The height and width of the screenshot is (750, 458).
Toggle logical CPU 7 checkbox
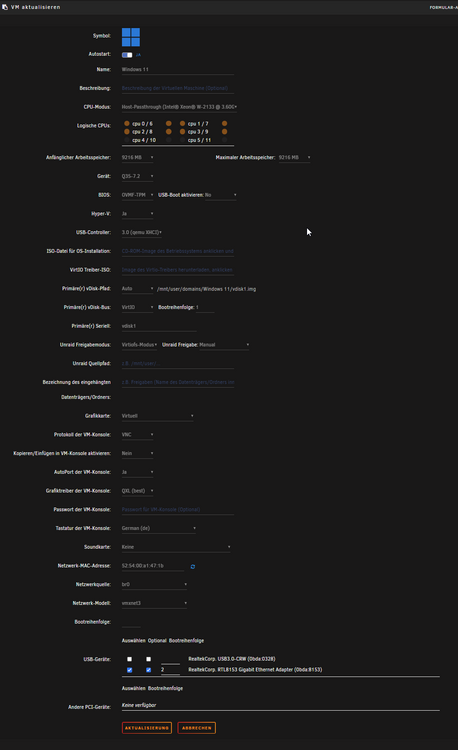coord(224,123)
